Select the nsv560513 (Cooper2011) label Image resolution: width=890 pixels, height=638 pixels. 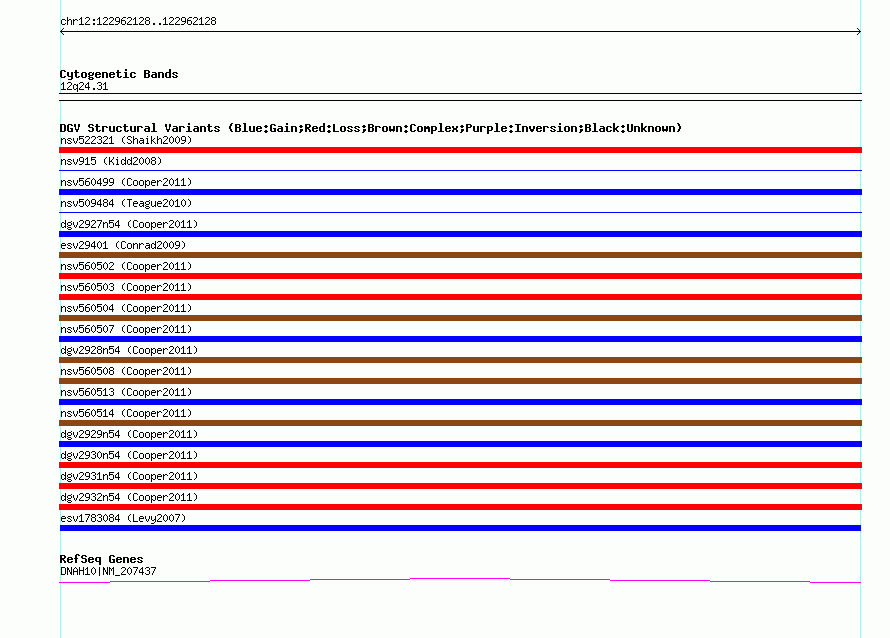click(126, 392)
